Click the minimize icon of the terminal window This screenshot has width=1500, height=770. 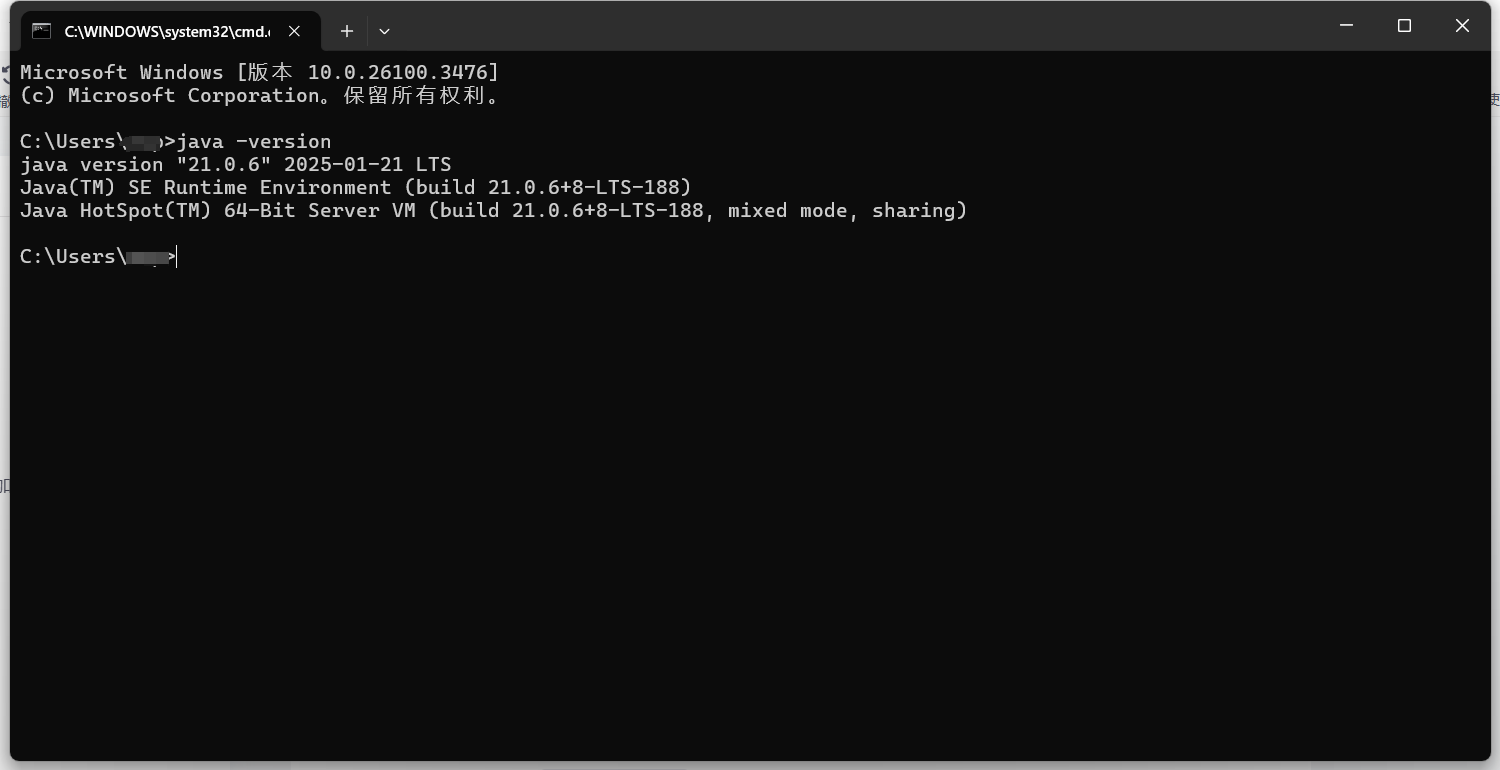click(1345, 25)
